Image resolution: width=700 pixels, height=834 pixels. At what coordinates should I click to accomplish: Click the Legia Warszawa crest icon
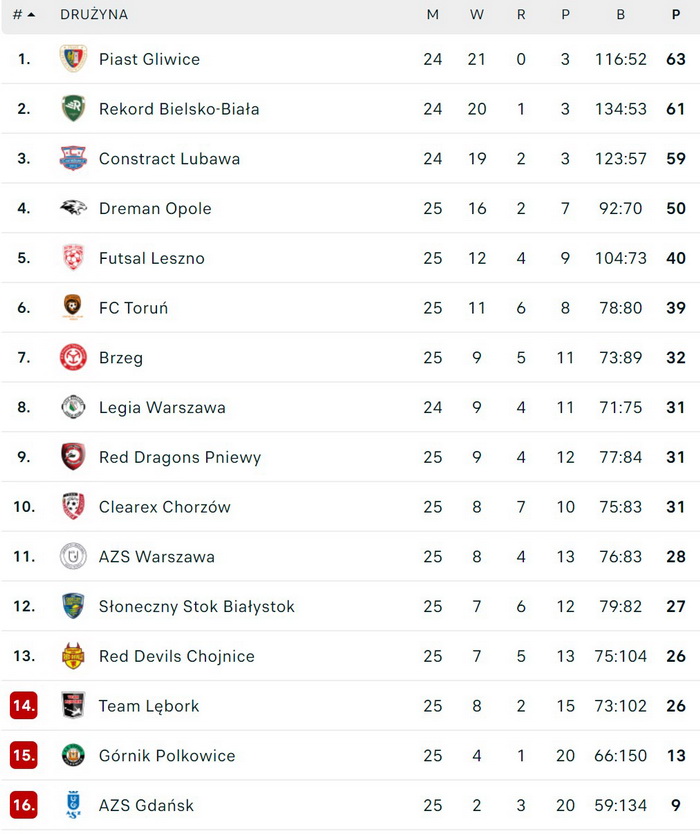(x=73, y=407)
